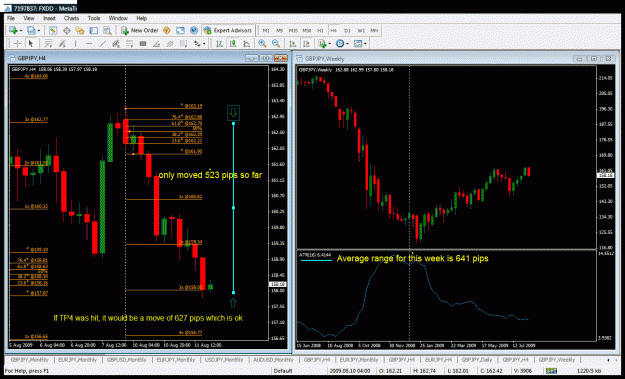Open the Charts menu
Image resolution: width=625 pixels, height=379 pixels.
coord(71,18)
